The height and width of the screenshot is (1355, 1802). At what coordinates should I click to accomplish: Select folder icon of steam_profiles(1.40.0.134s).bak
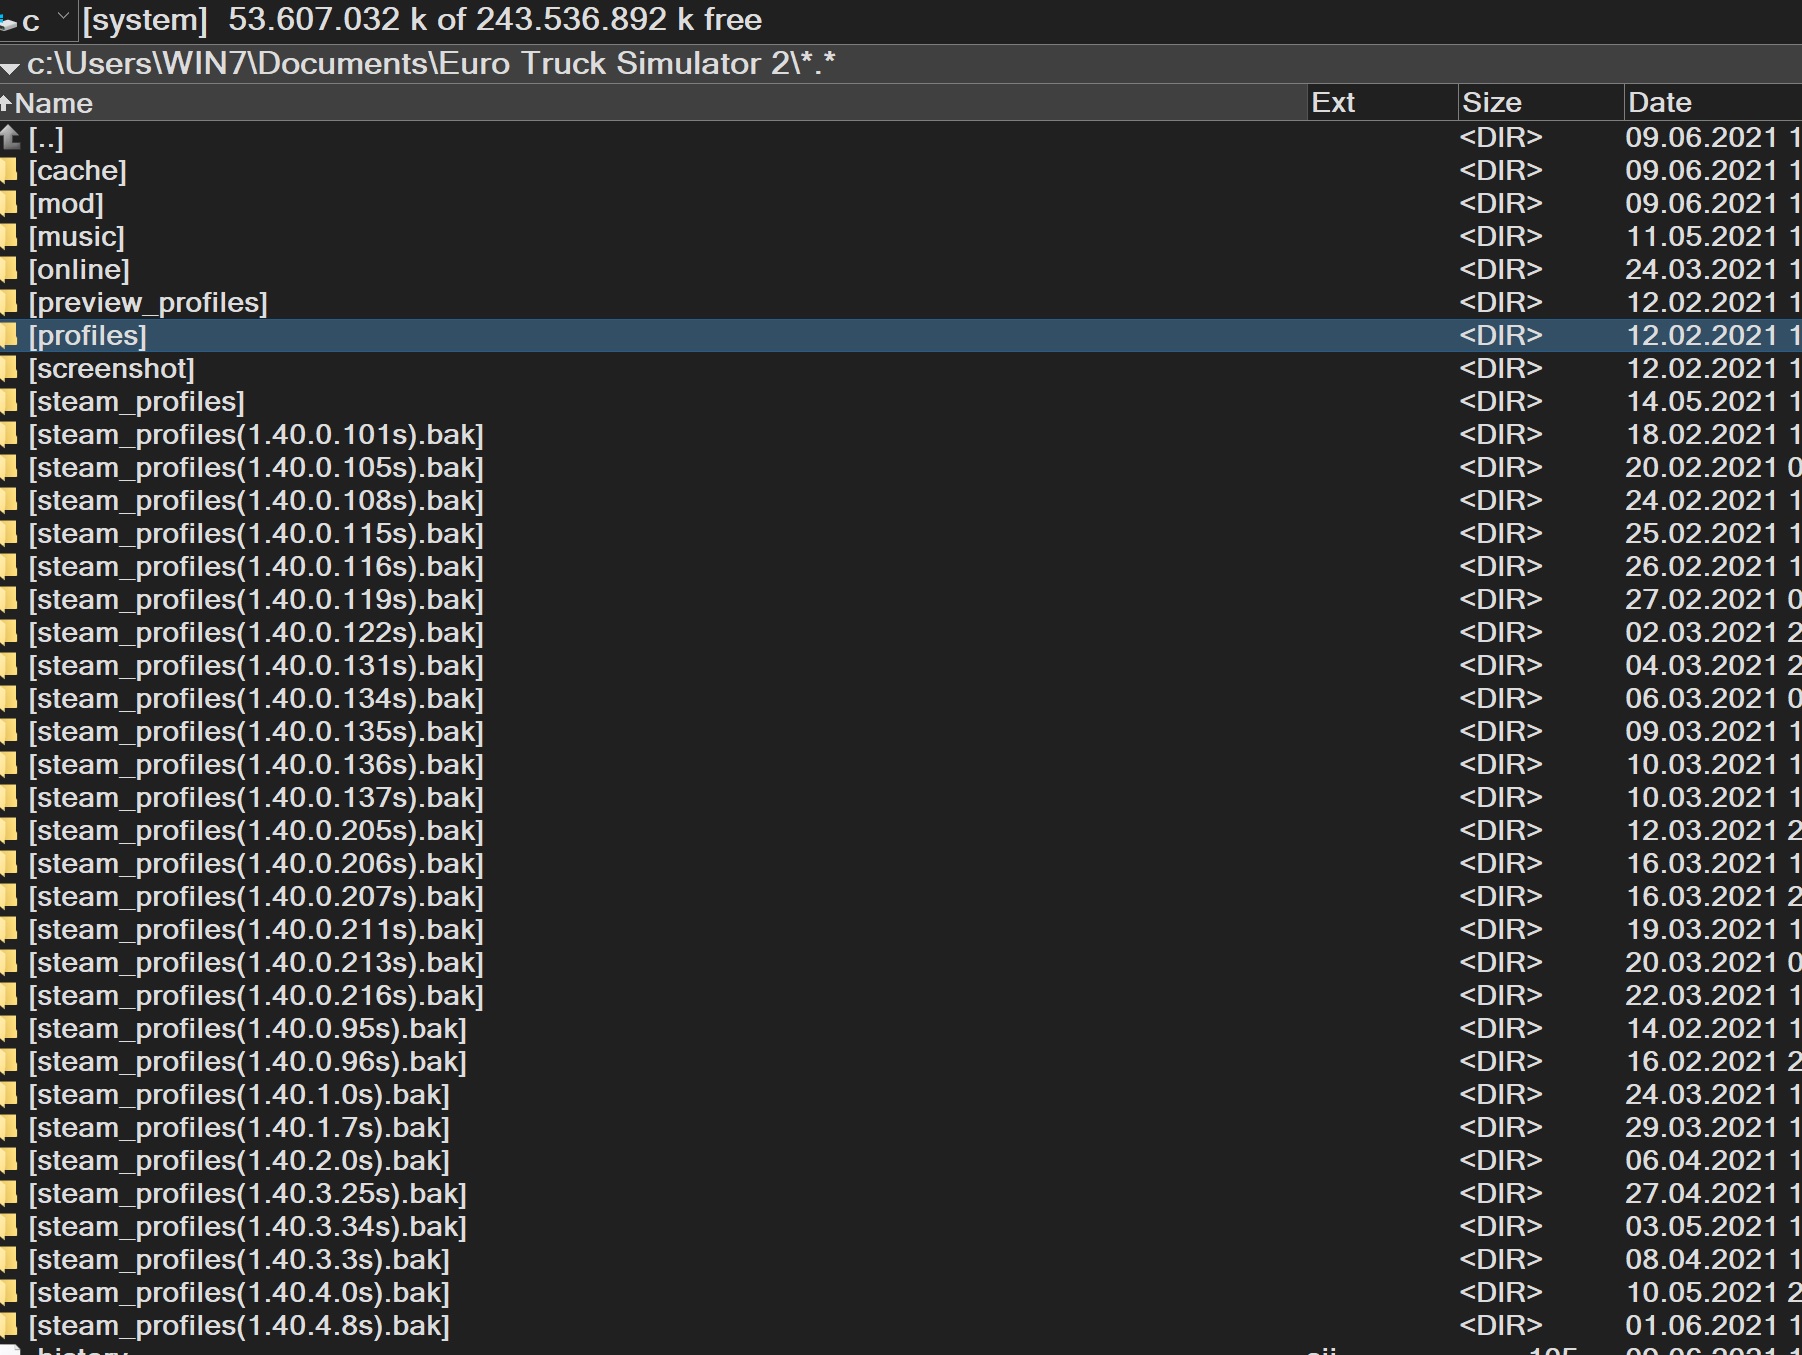coord(9,699)
